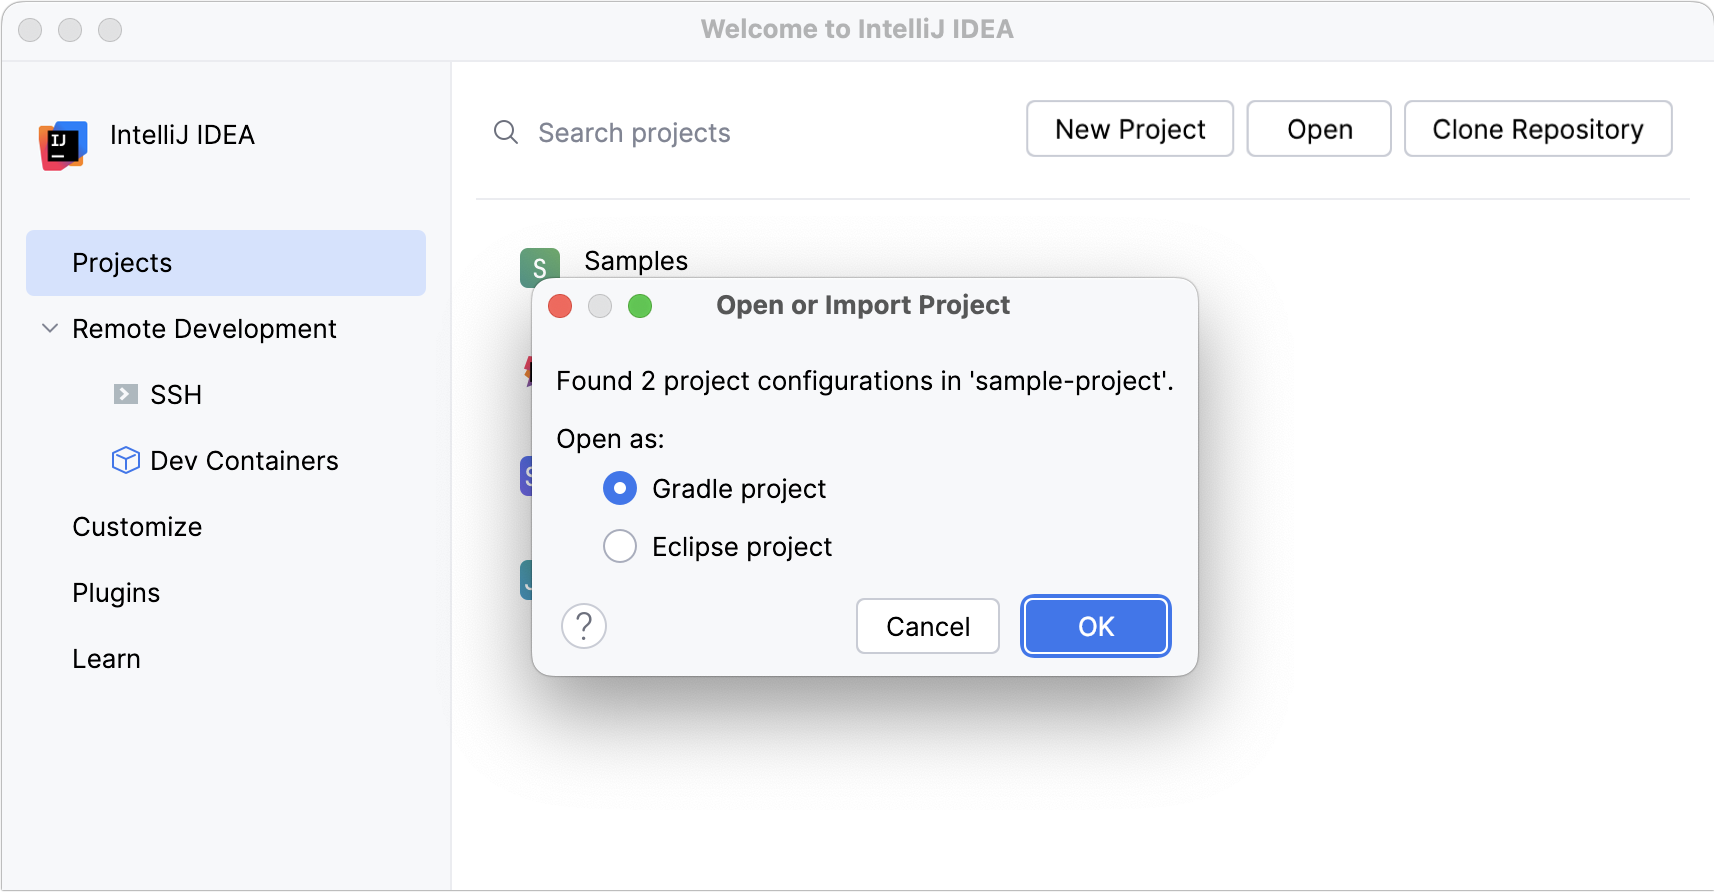This screenshot has height=892, width=1714.
Task: Click the IntelliJ IDEA logo icon
Action: pyautogui.click(x=63, y=145)
